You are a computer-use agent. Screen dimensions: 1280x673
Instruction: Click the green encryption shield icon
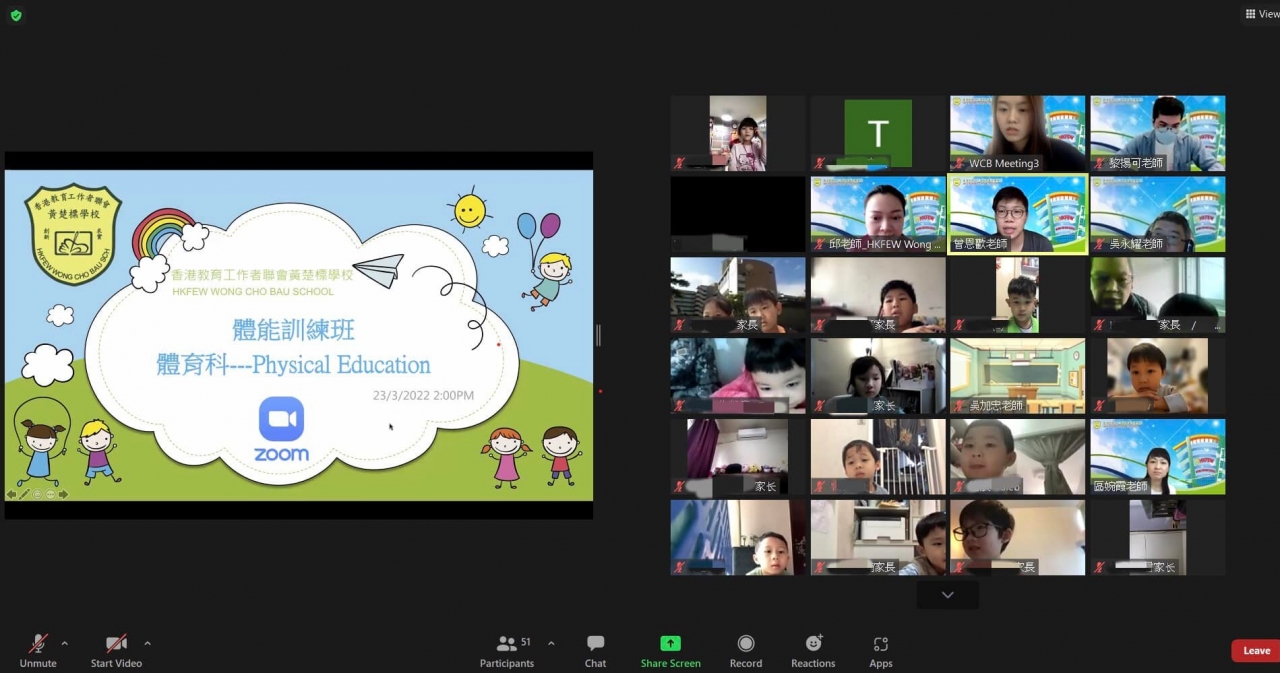click(15, 15)
